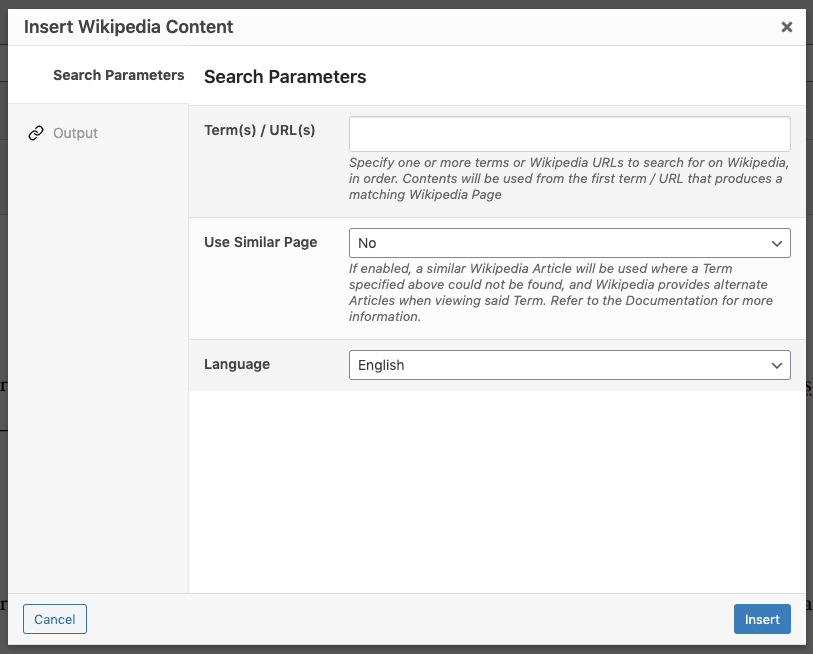Click the blue Insert button
813x654 pixels.
tap(762, 619)
